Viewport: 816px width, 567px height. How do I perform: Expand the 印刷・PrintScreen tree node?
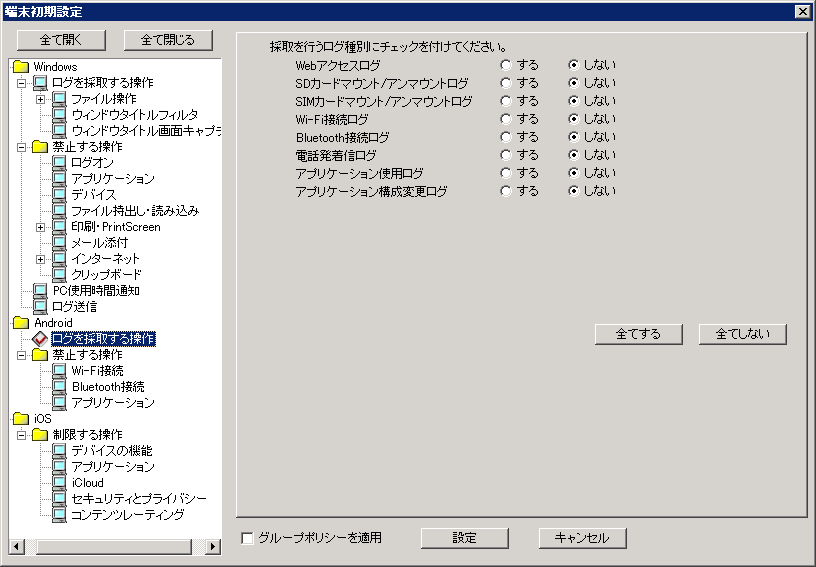click(x=40, y=227)
